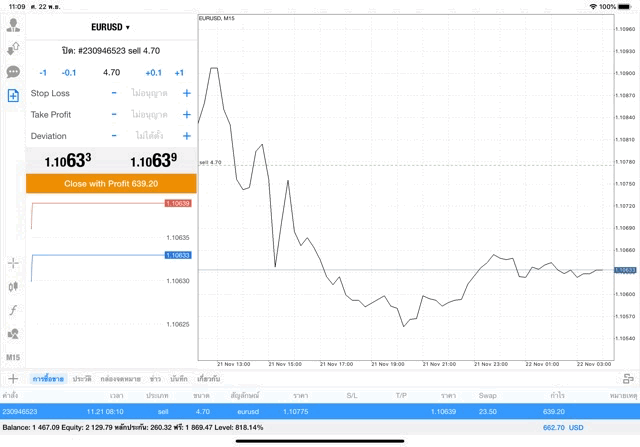Open the M15 timeframe selector
This screenshot has width=640, height=447.
[x=13, y=357]
